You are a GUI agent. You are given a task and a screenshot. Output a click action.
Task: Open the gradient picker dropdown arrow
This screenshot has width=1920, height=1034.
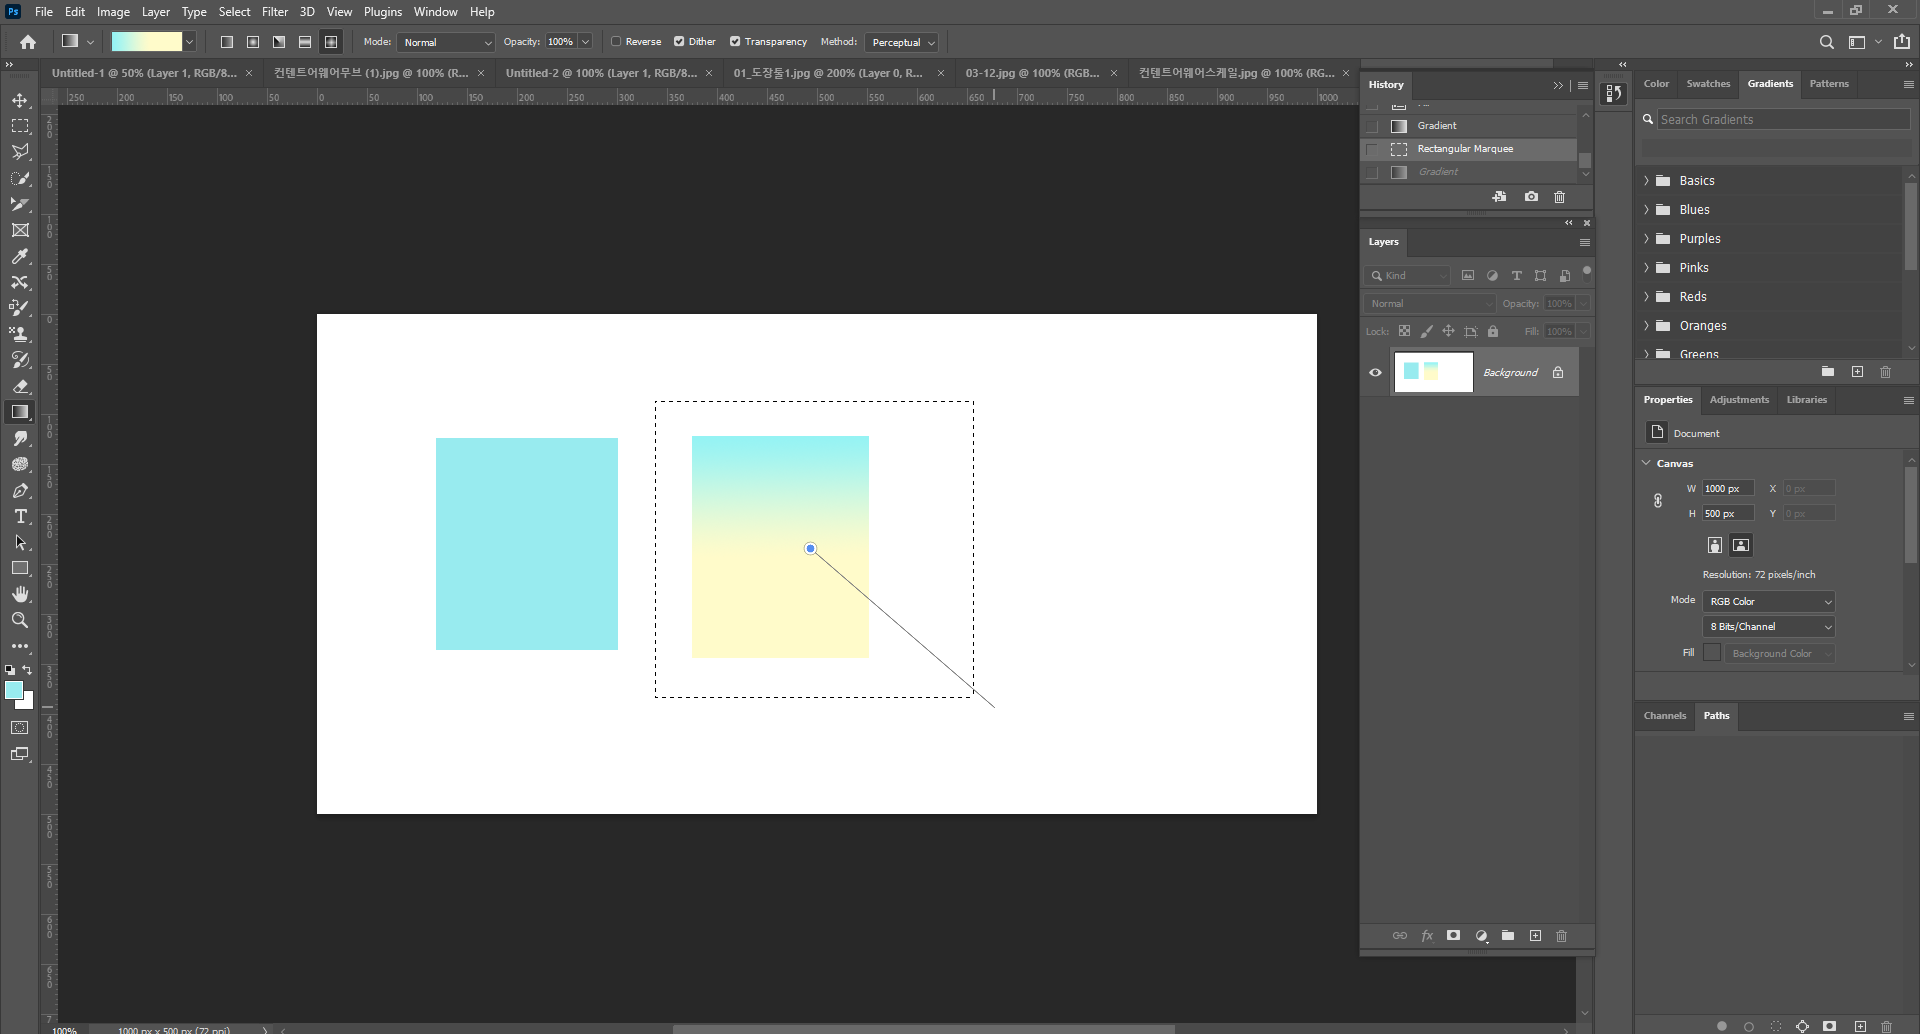coord(189,42)
